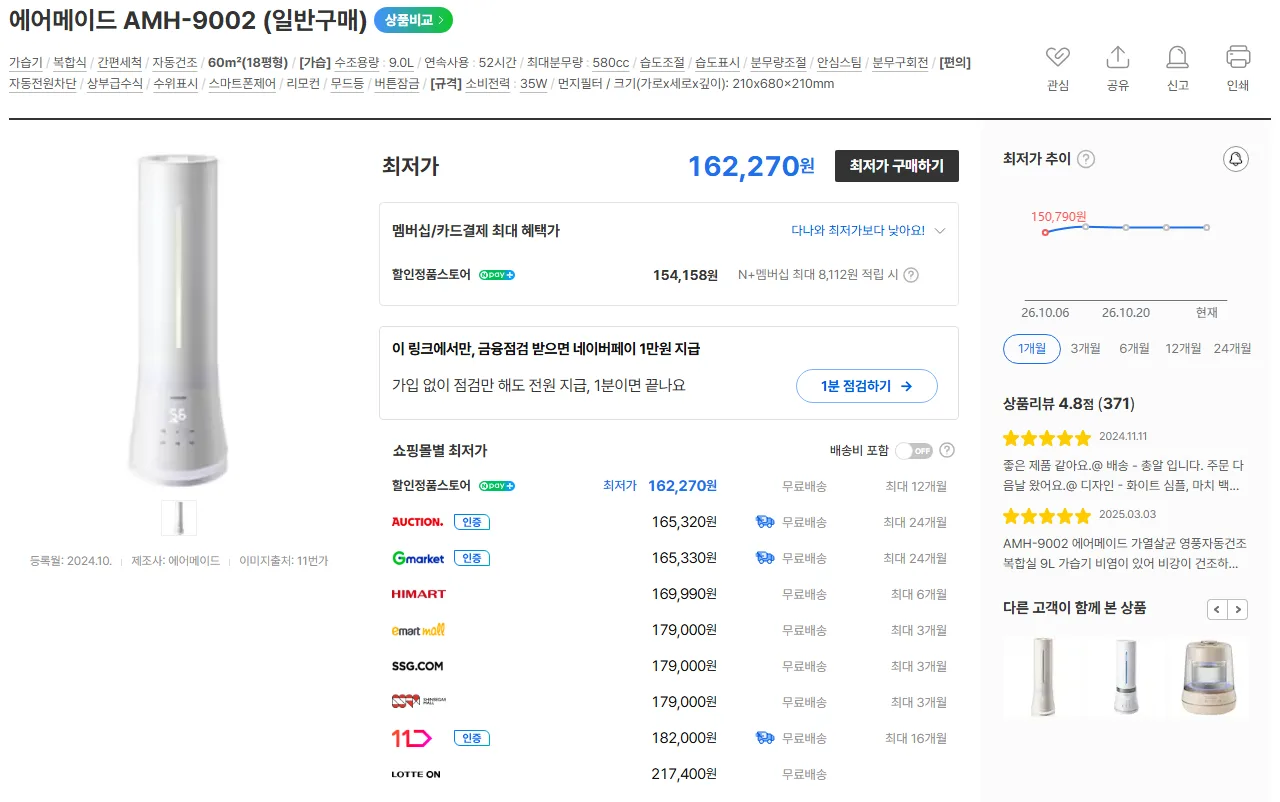Select 6개월 price trend tab

(1134, 349)
